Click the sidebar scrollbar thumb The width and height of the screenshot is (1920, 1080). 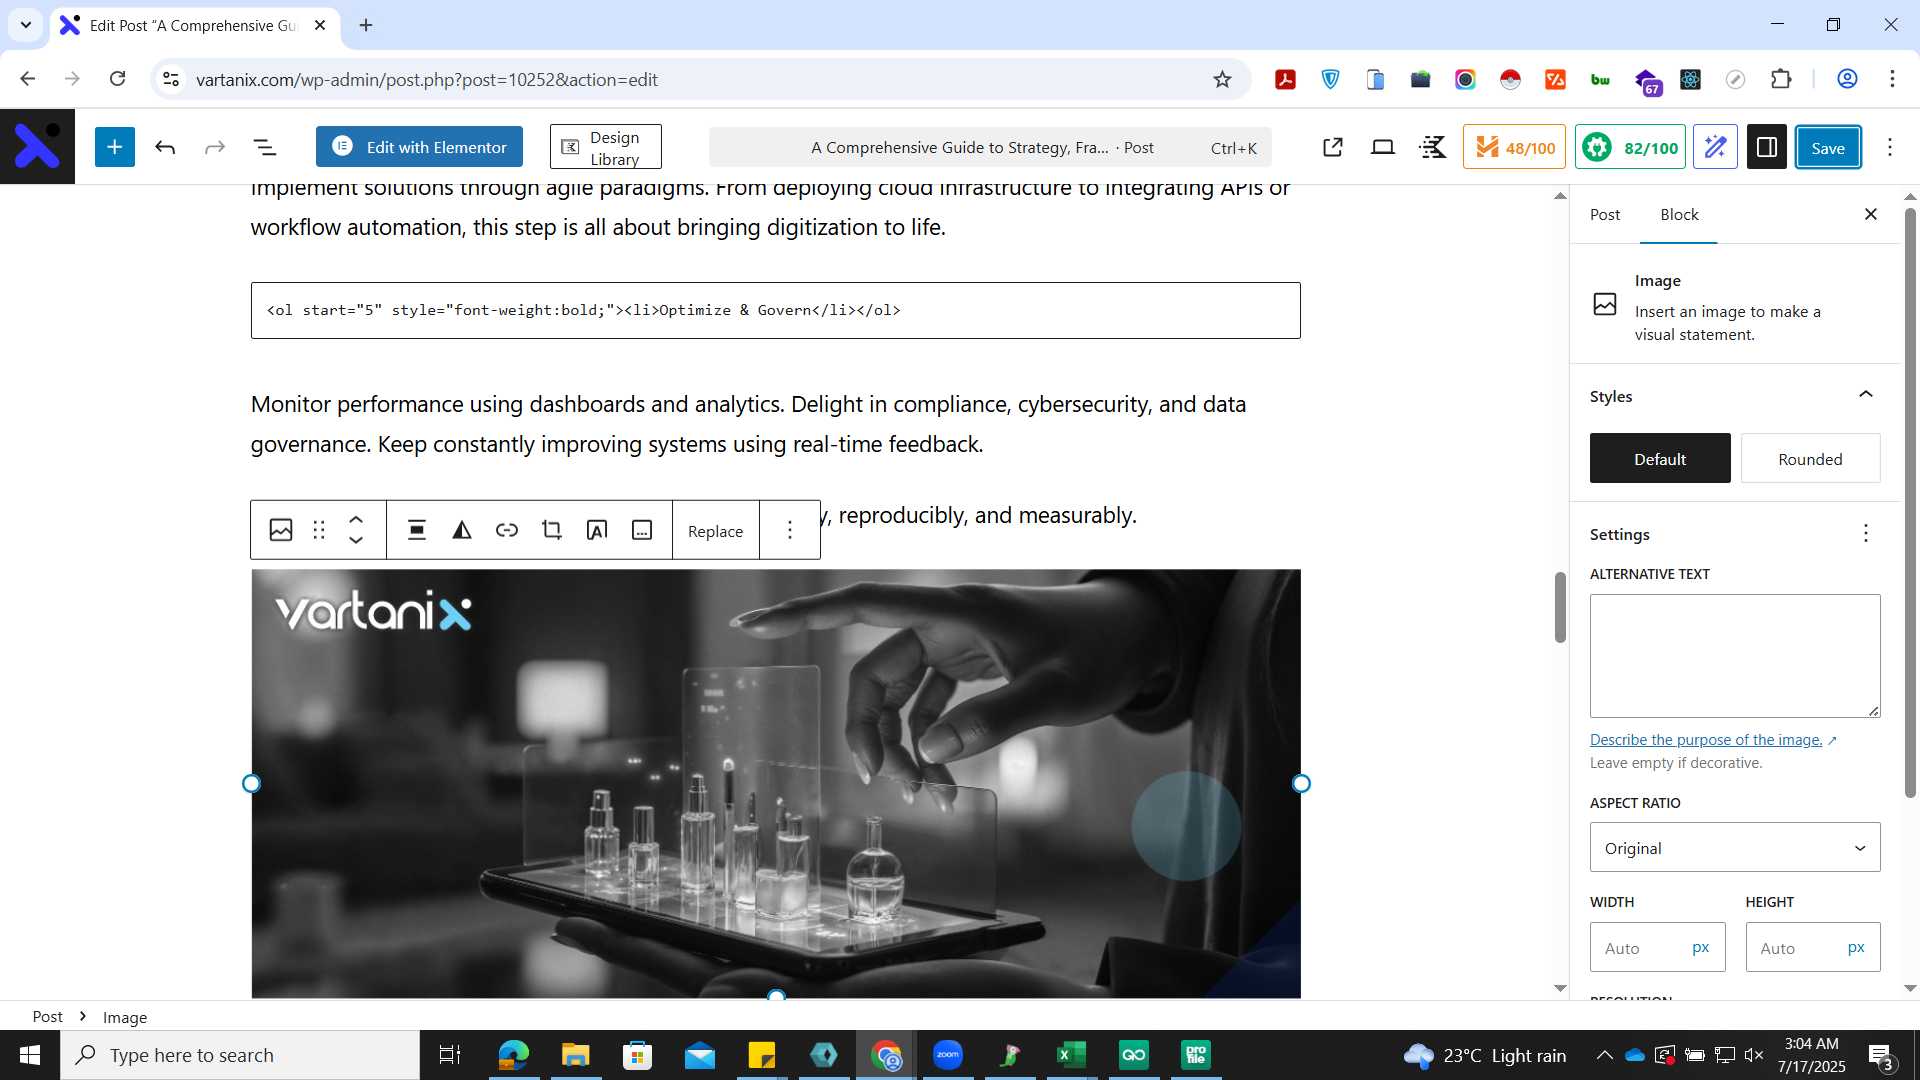(x=1910, y=502)
